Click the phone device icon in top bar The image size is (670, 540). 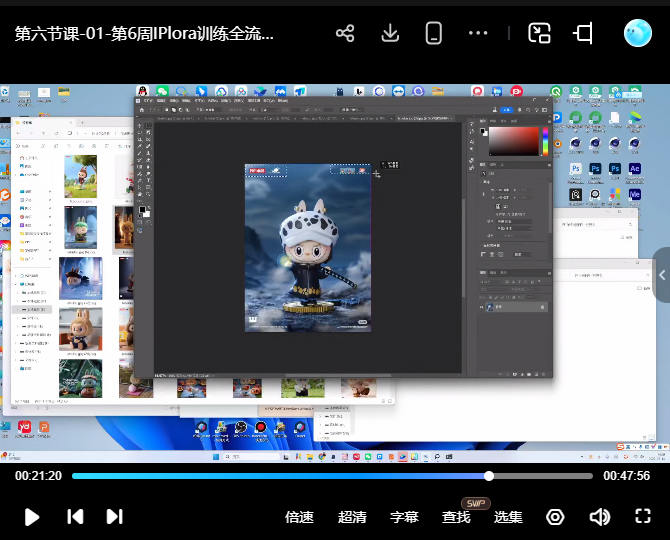[x=434, y=33]
